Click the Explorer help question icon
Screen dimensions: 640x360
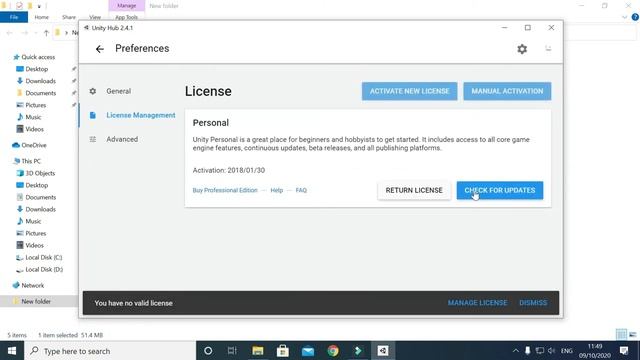tap(635, 17)
